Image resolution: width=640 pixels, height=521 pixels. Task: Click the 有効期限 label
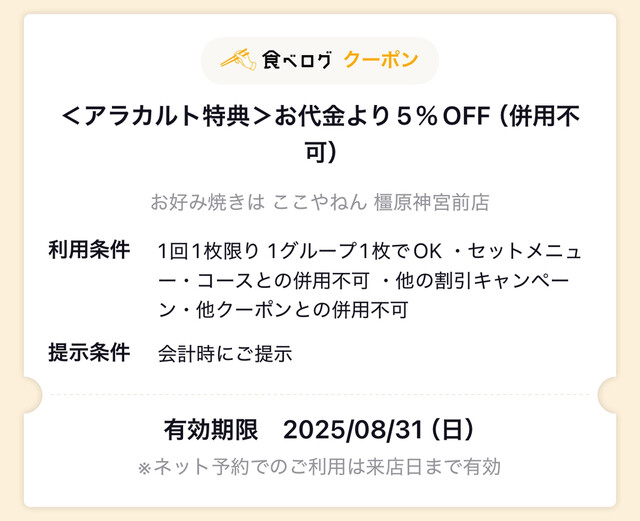click(x=210, y=430)
